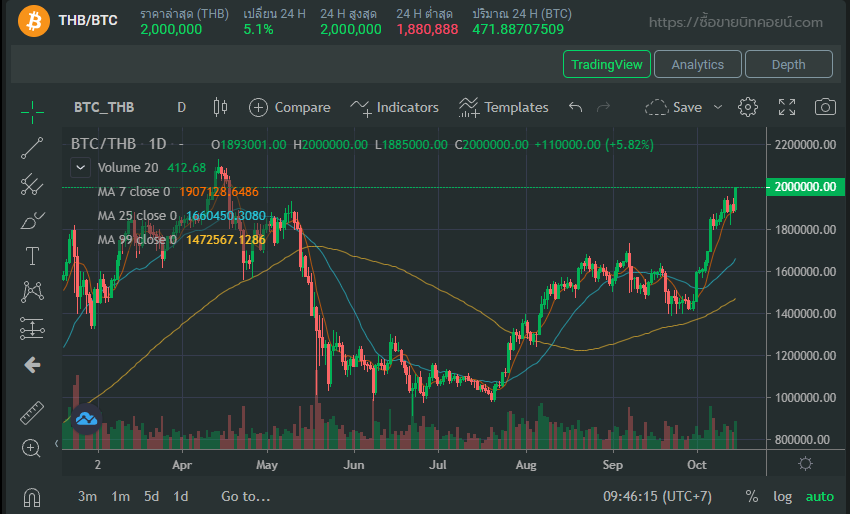Open the candlestick chart style selector
Image resolution: width=850 pixels, height=514 pixels.
220,107
